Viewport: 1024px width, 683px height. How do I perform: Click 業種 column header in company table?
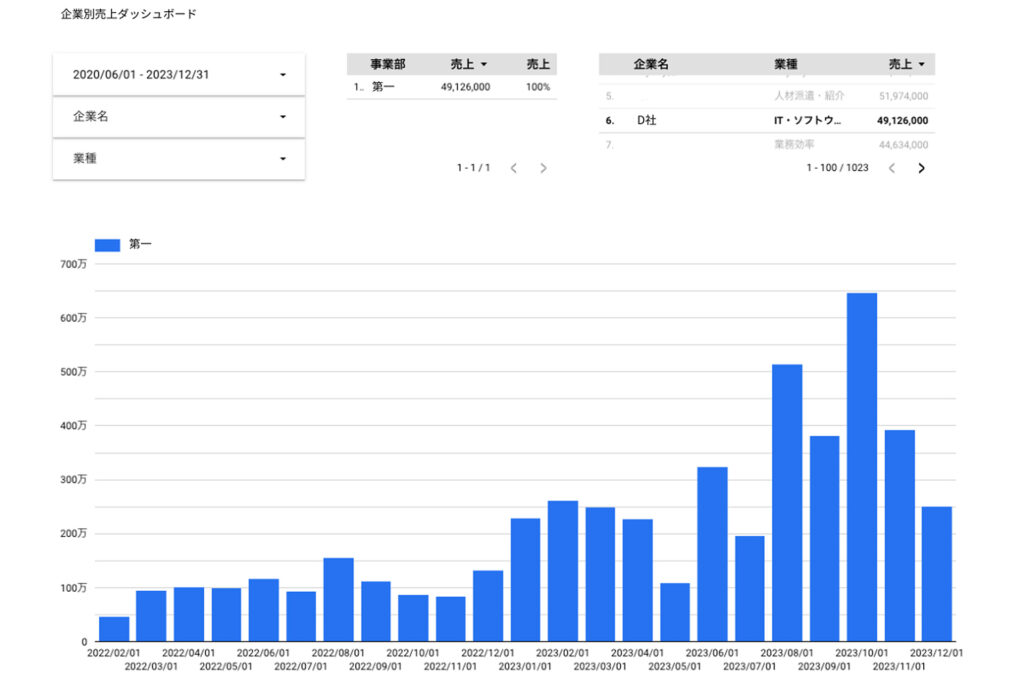coord(786,64)
